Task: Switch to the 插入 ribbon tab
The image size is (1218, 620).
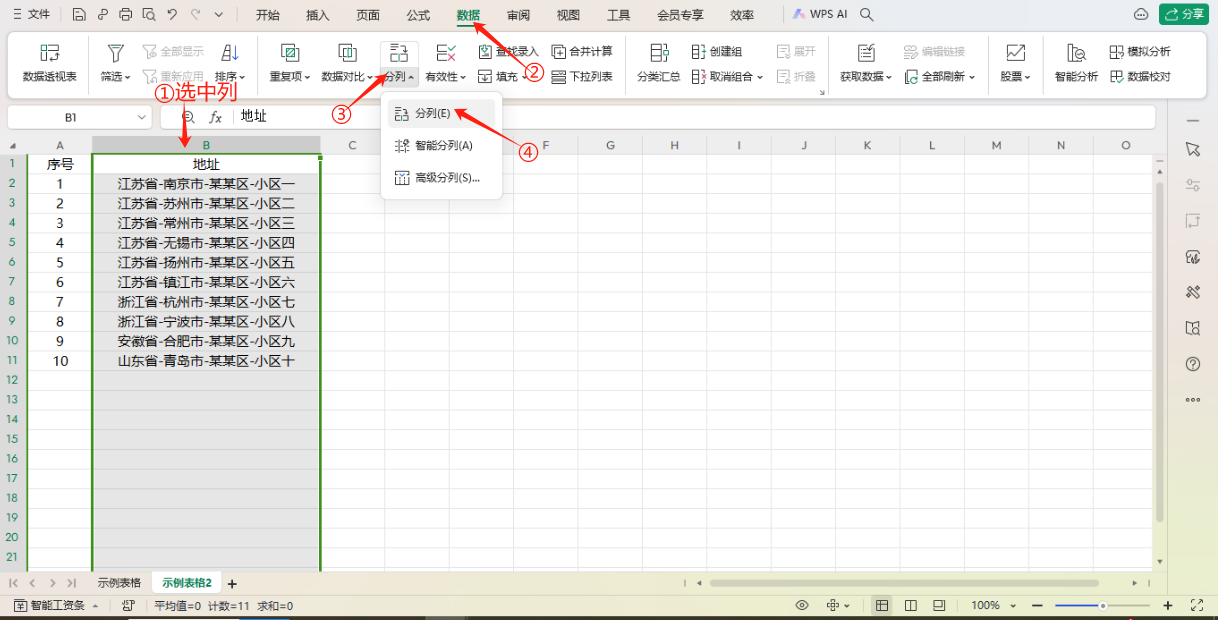Action: (318, 15)
